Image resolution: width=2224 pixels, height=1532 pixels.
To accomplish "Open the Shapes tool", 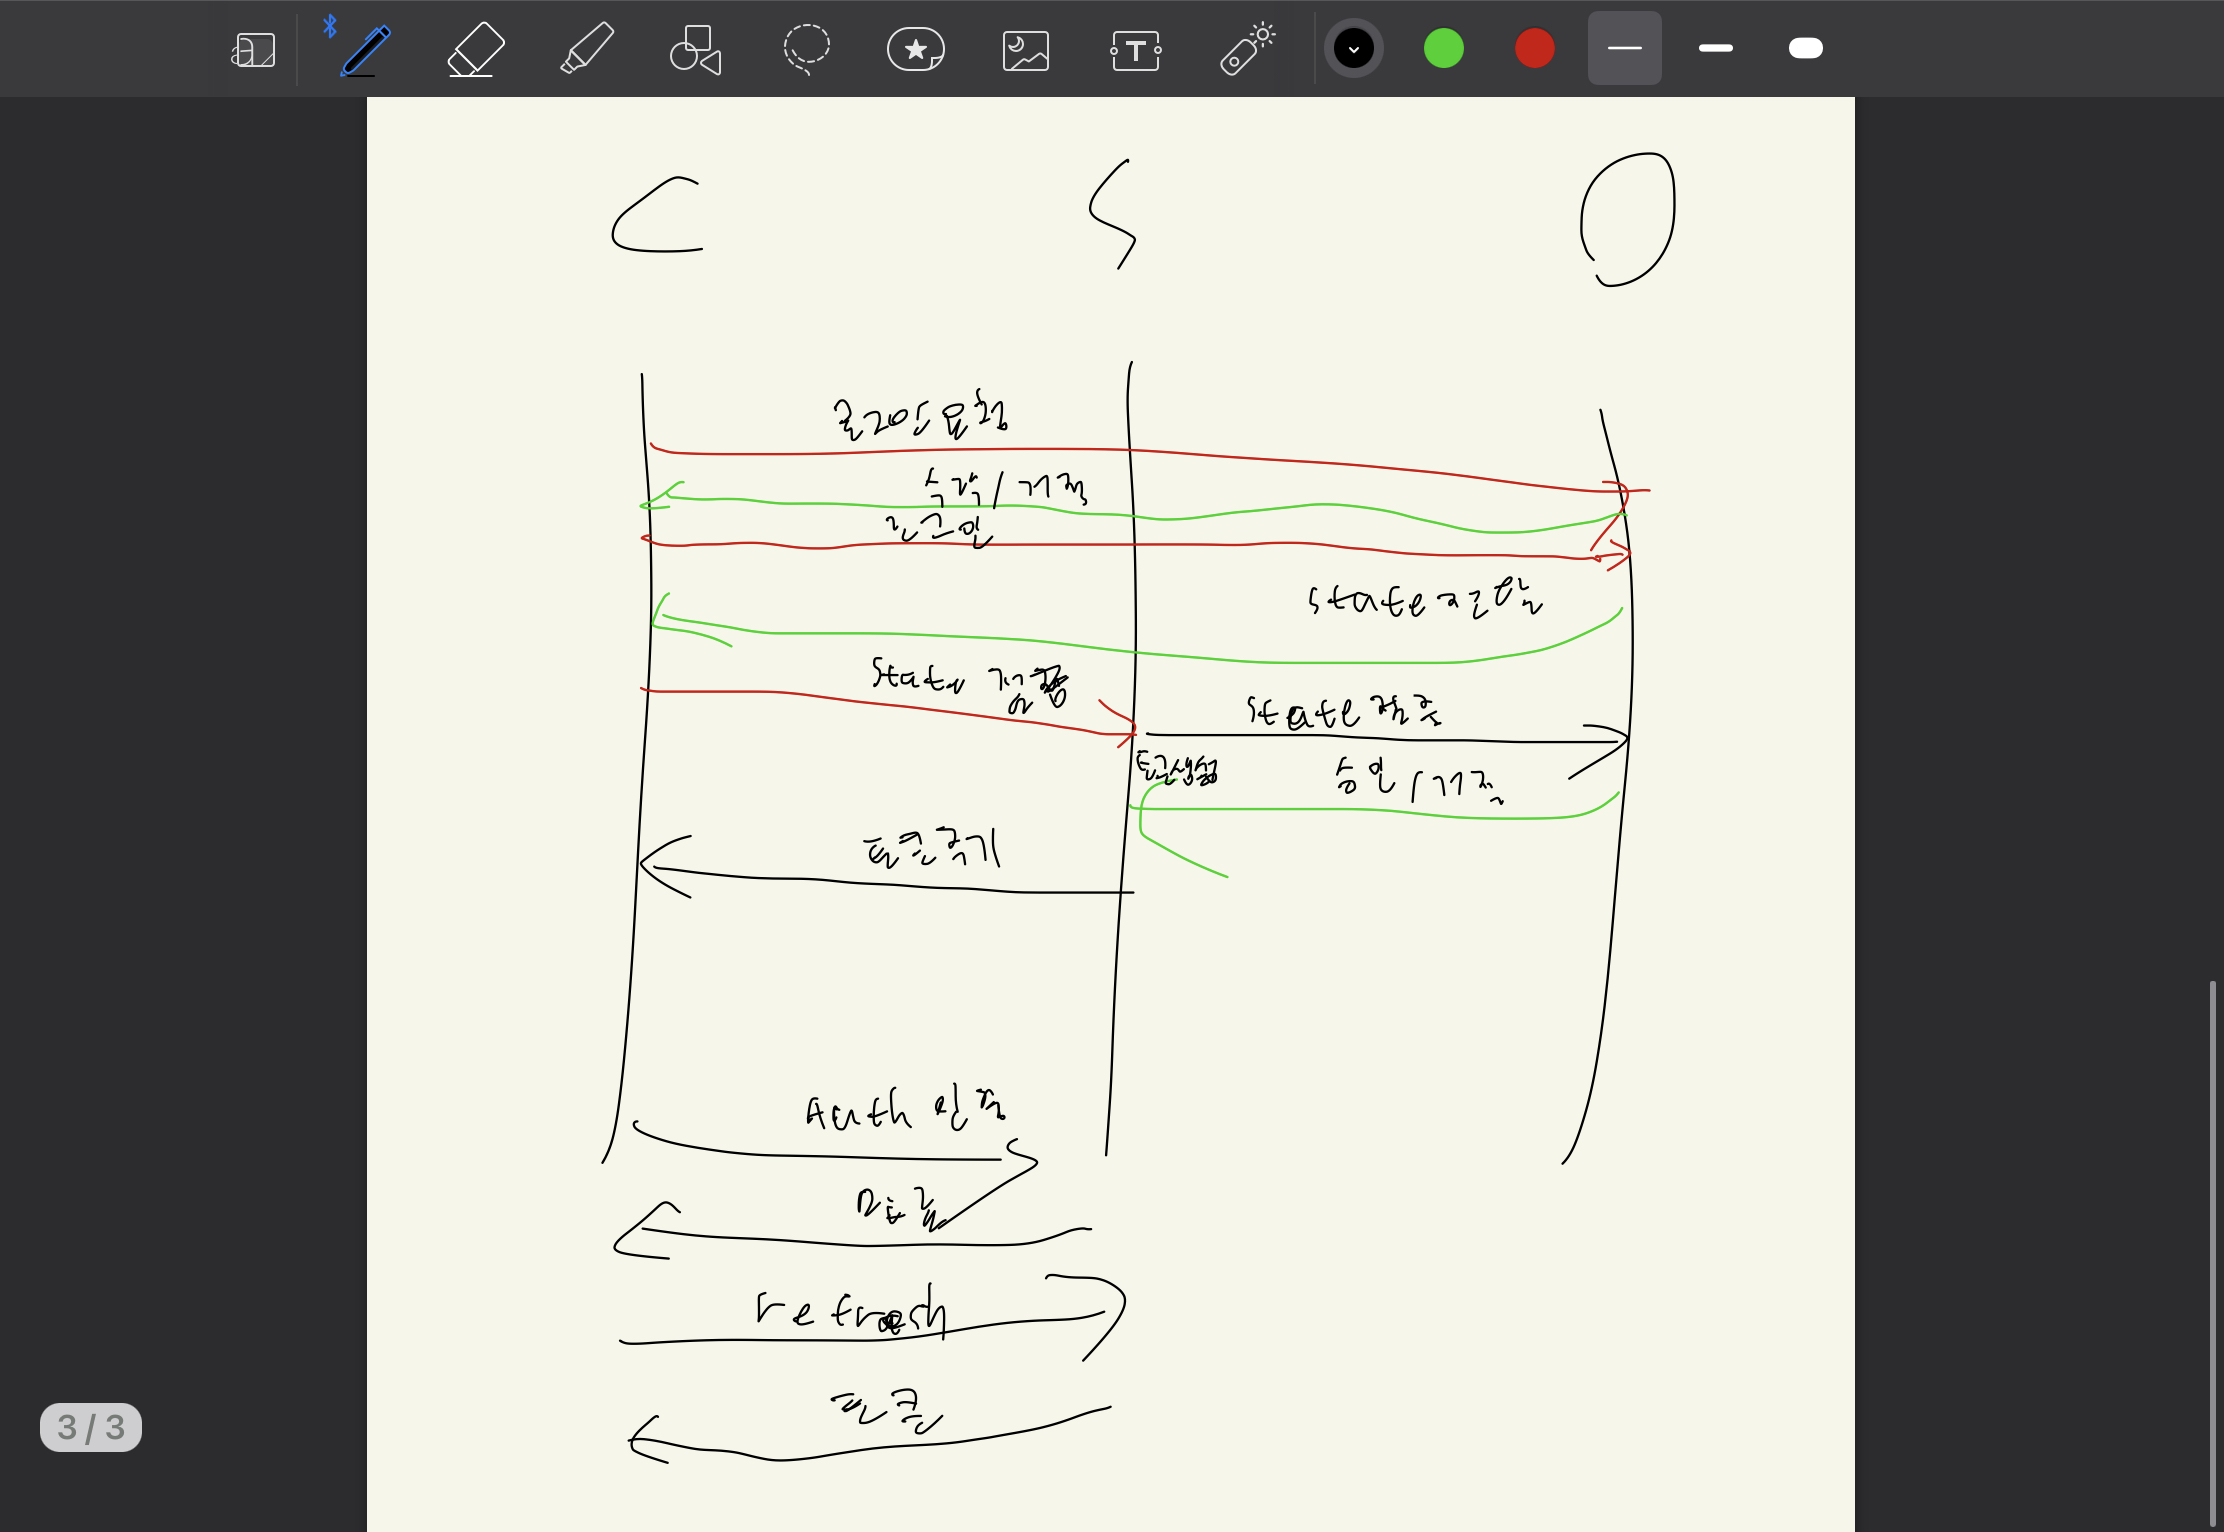I will [696, 50].
